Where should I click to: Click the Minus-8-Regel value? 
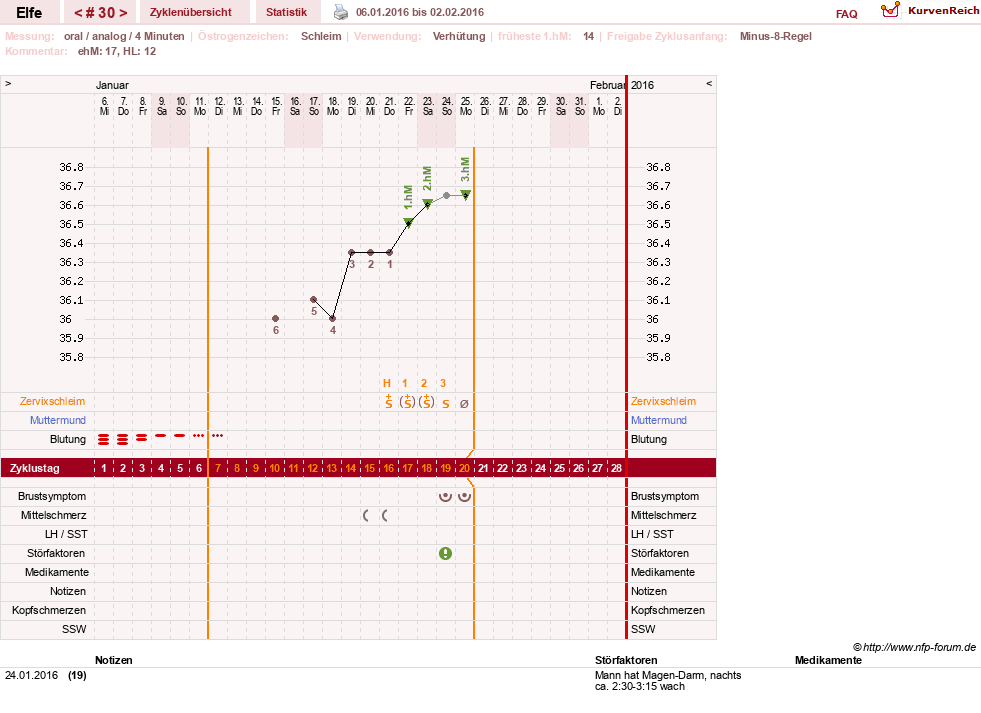[776, 36]
